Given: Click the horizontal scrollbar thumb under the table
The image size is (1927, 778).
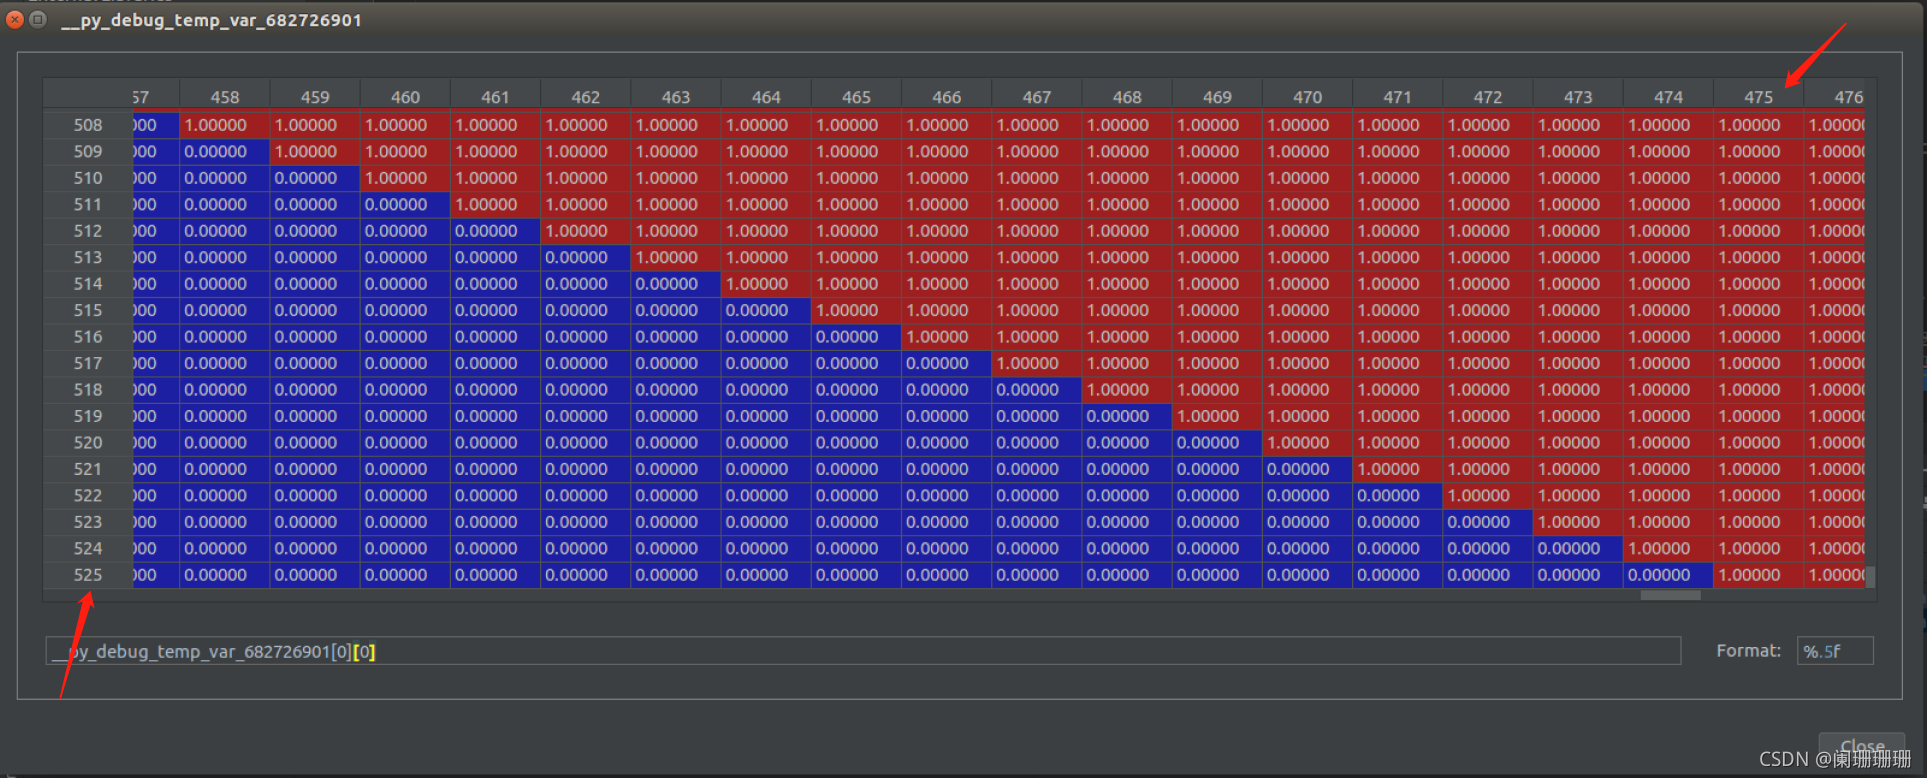Looking at the screenshot, I should click(1670, 595).
